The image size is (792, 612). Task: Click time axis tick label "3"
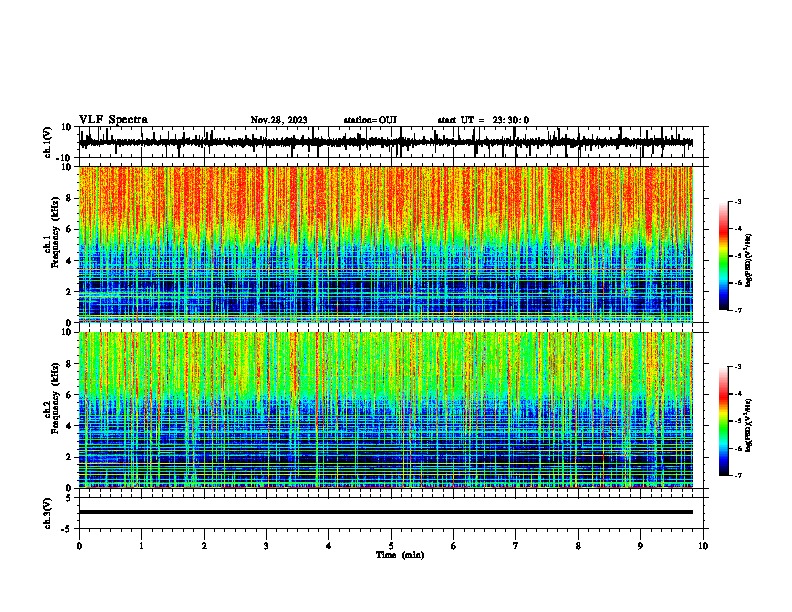pyautogui.click(x=266, y=546)
